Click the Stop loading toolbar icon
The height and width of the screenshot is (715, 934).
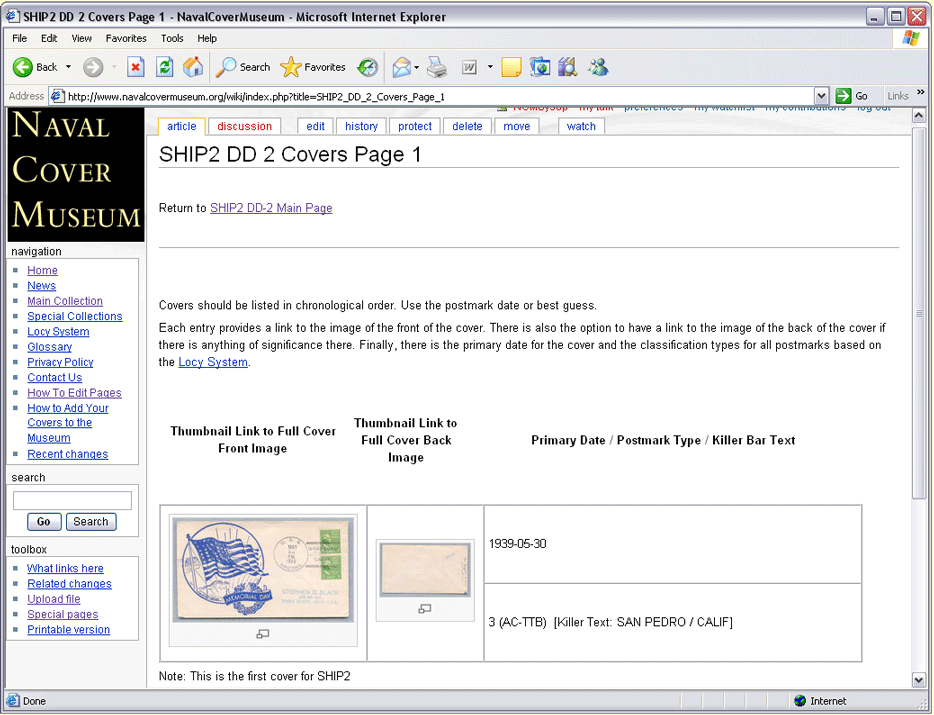point(136,67)
